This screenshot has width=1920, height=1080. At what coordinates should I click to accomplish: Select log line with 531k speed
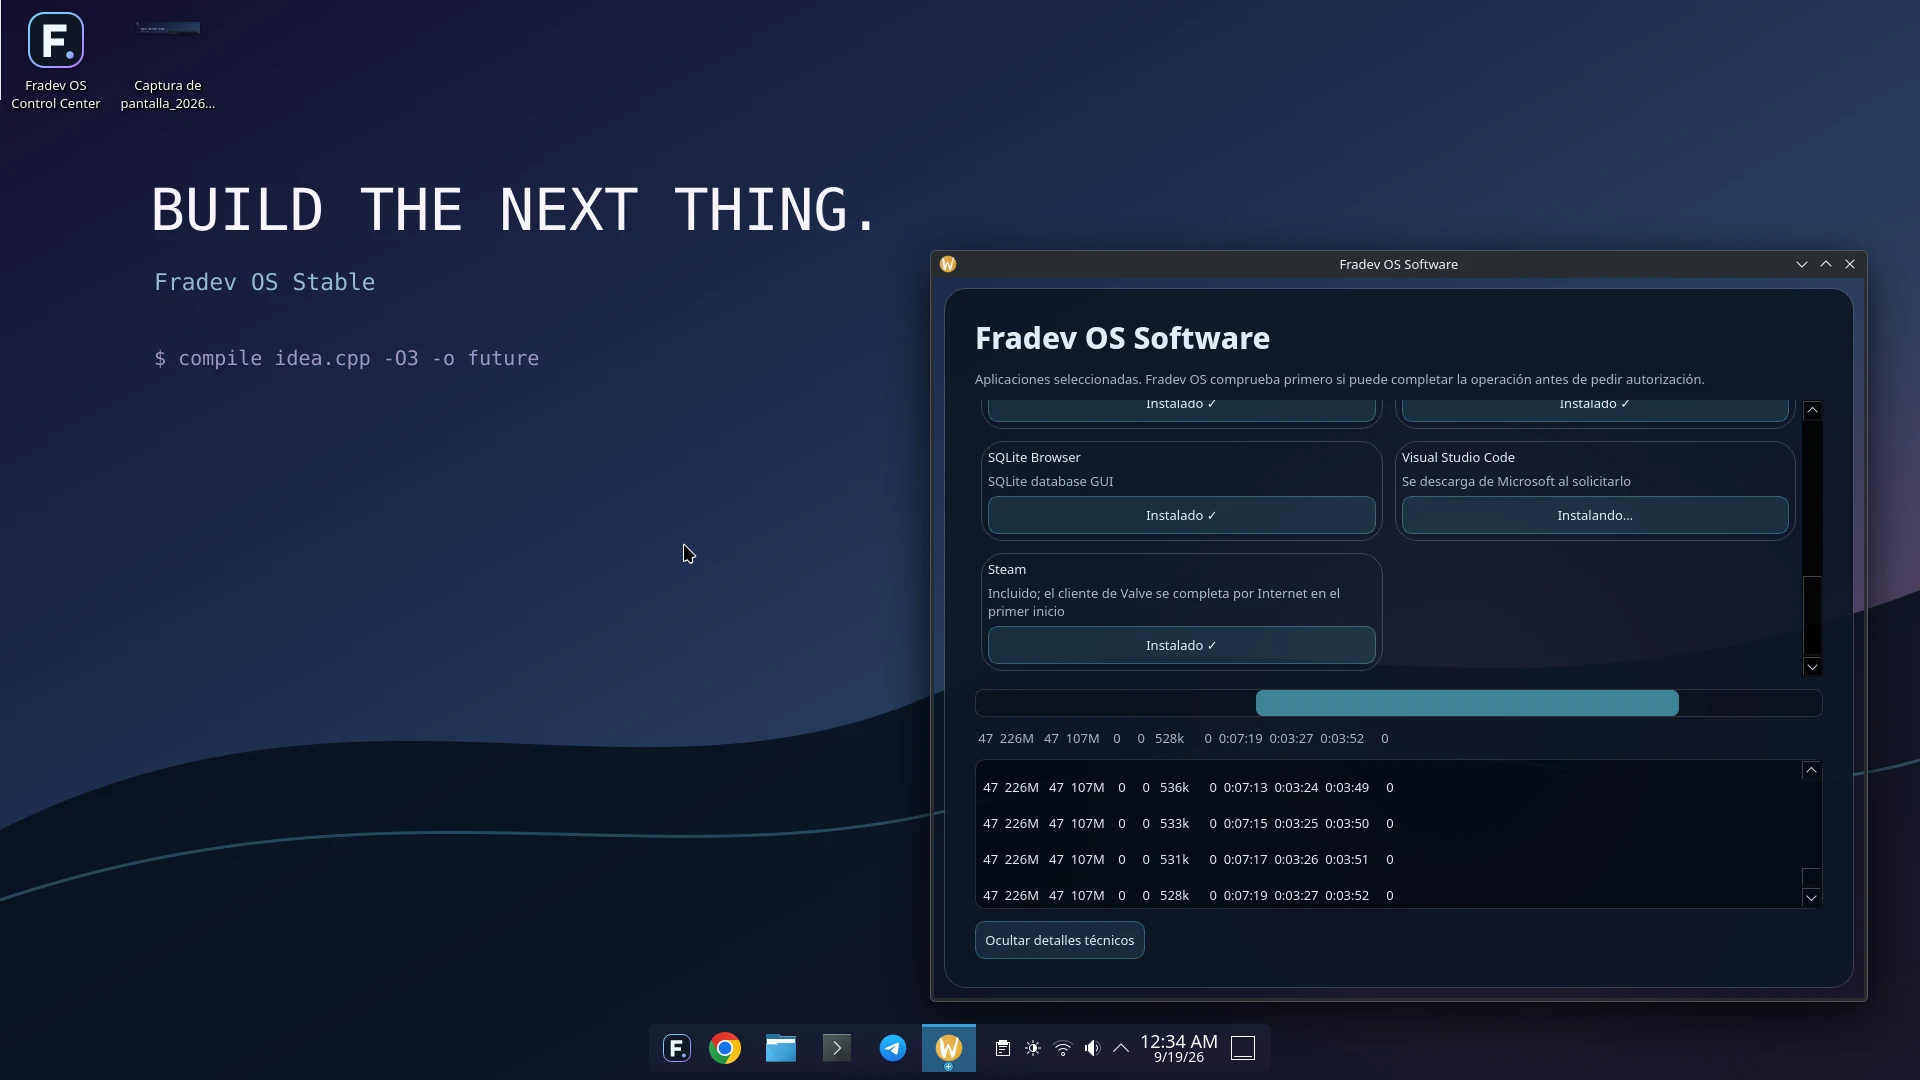coord(1188,860)
